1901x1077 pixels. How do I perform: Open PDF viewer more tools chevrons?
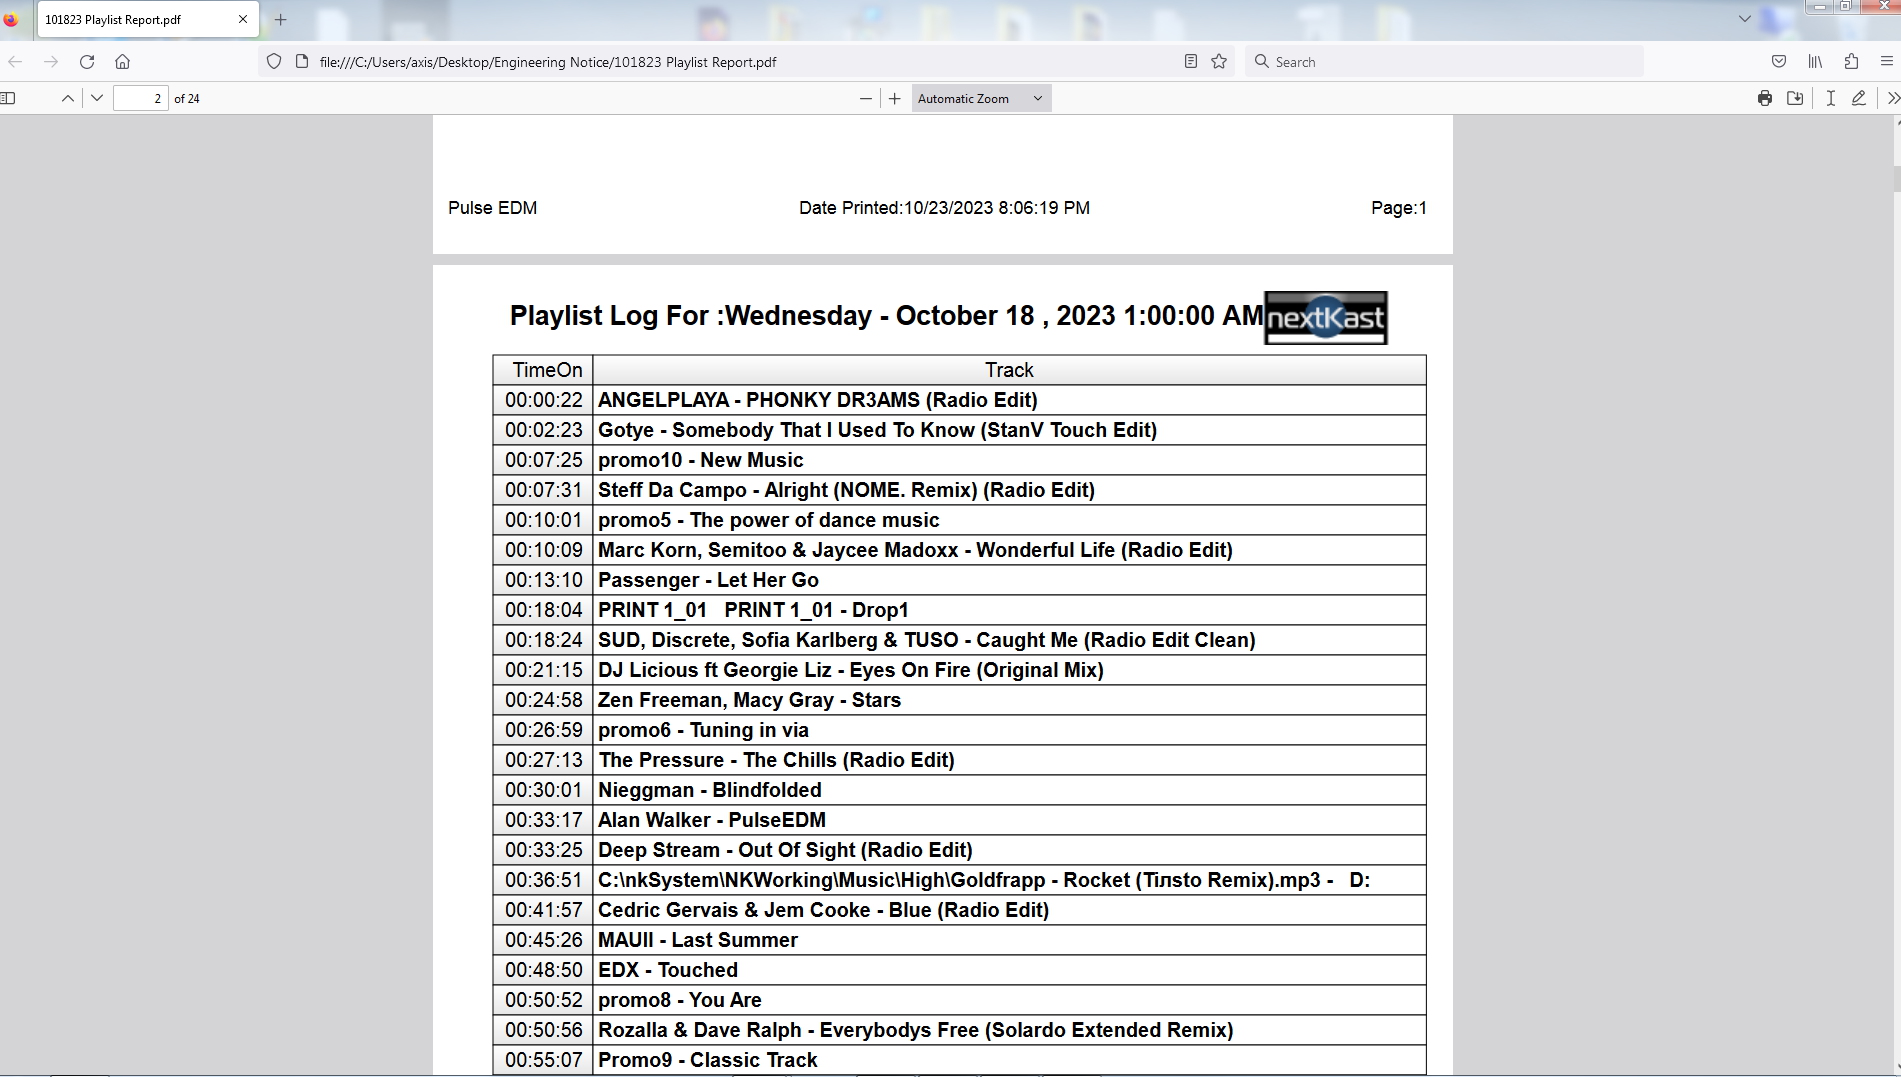coord(1892,98)
